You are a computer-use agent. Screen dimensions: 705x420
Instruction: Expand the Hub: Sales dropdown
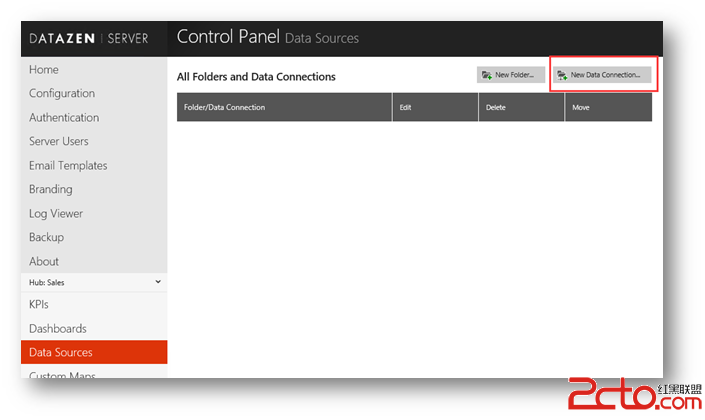(94, 282)
